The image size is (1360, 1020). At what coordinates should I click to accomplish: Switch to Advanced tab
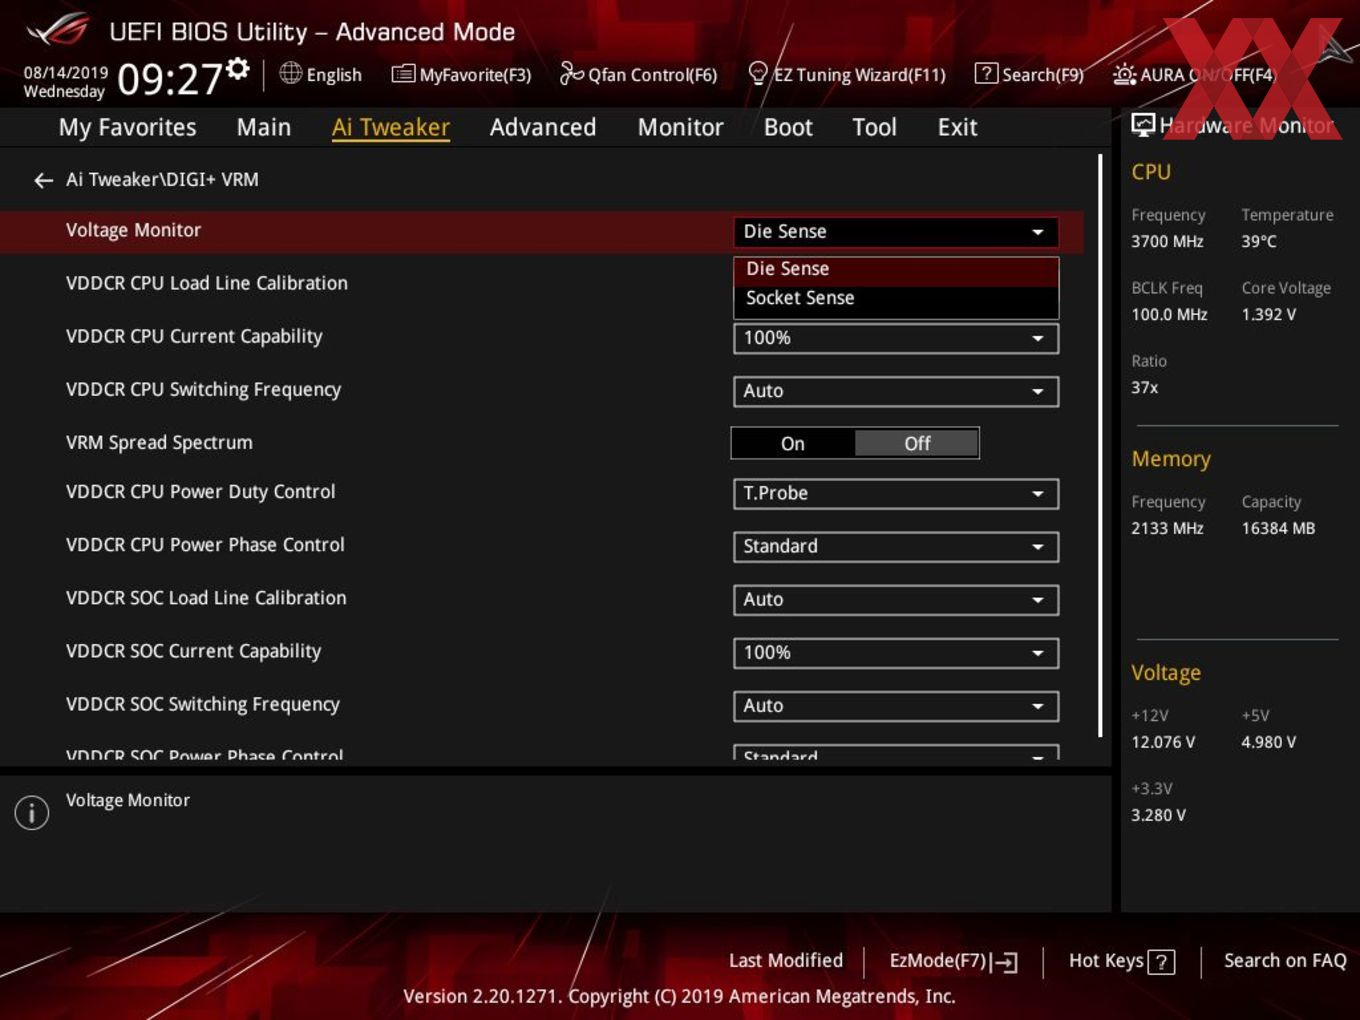click(x=543, y=128)
